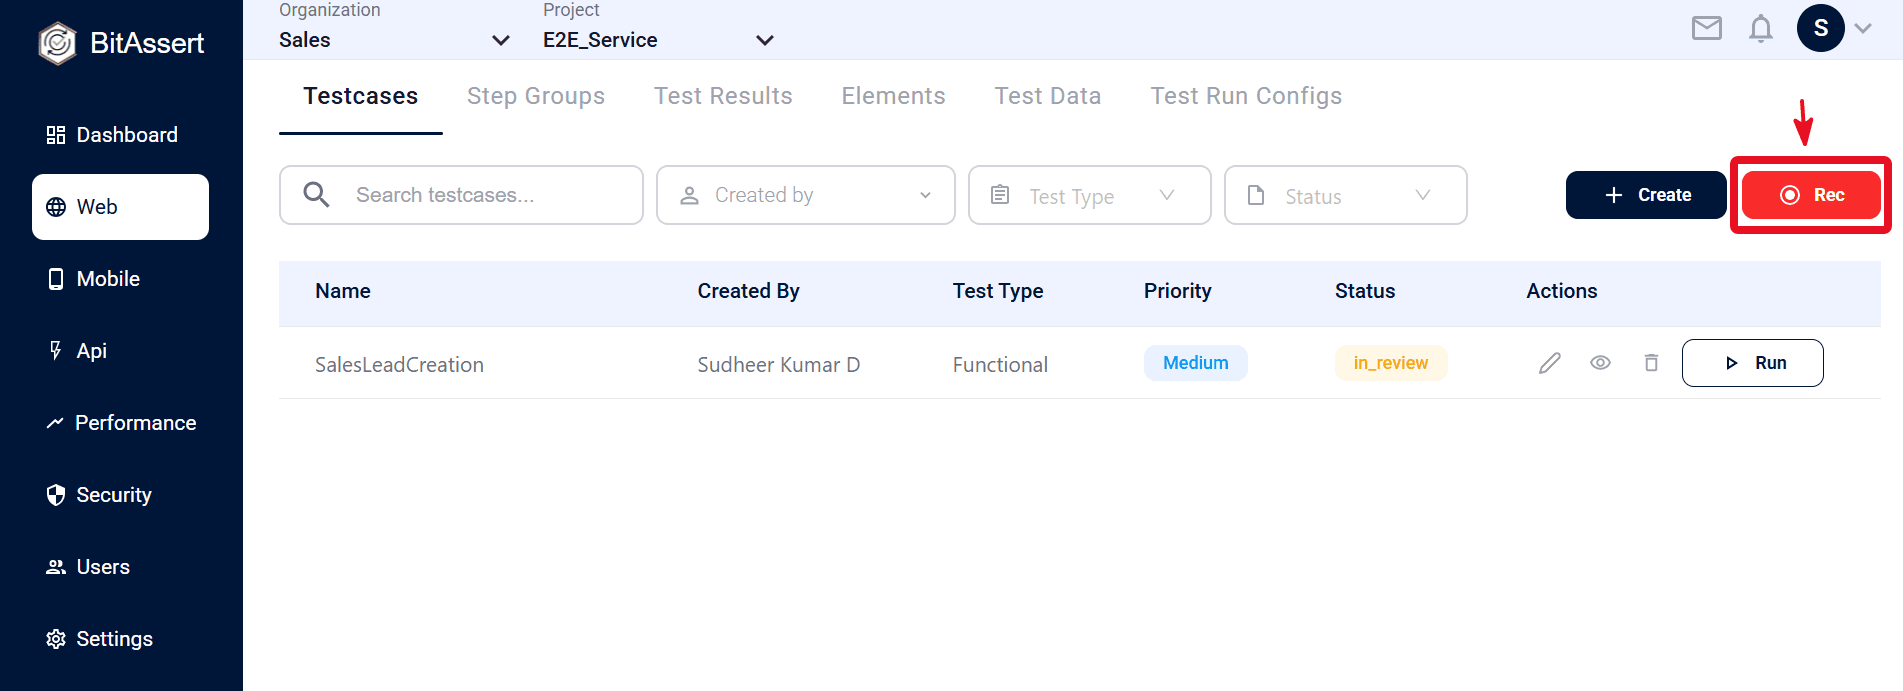The width and height of the screenshot is (1903, 691).
Task: Click the Sudheer Kumar D cell
Action: 778,365
